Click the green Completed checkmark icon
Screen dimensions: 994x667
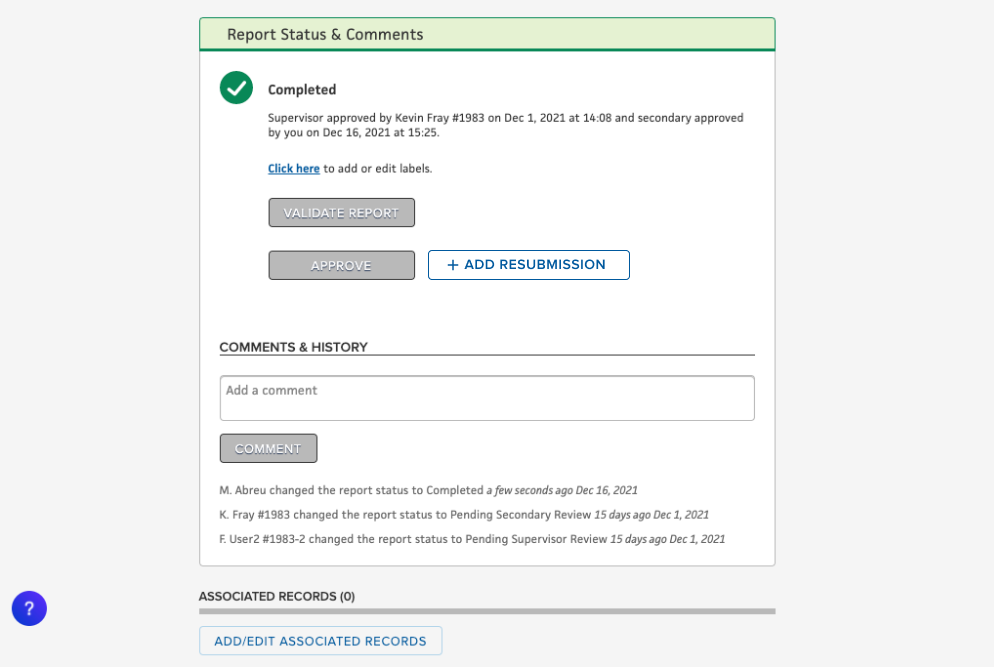point(236,88)
